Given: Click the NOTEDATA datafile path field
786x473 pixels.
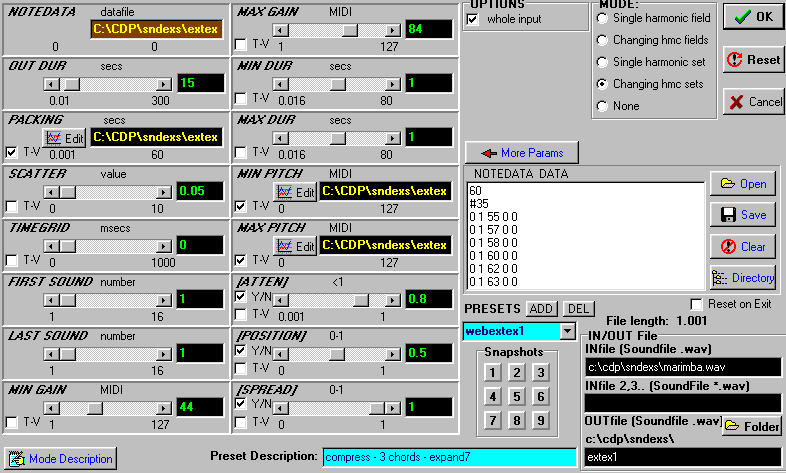Looking at the screenshot, I should pos(156,29).
